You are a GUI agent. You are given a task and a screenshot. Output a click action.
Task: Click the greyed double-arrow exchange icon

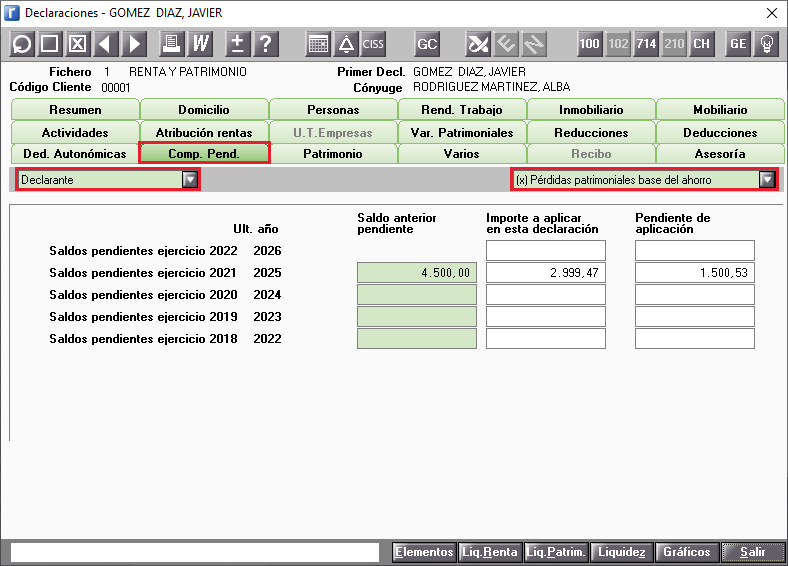[x=534, y=44]
